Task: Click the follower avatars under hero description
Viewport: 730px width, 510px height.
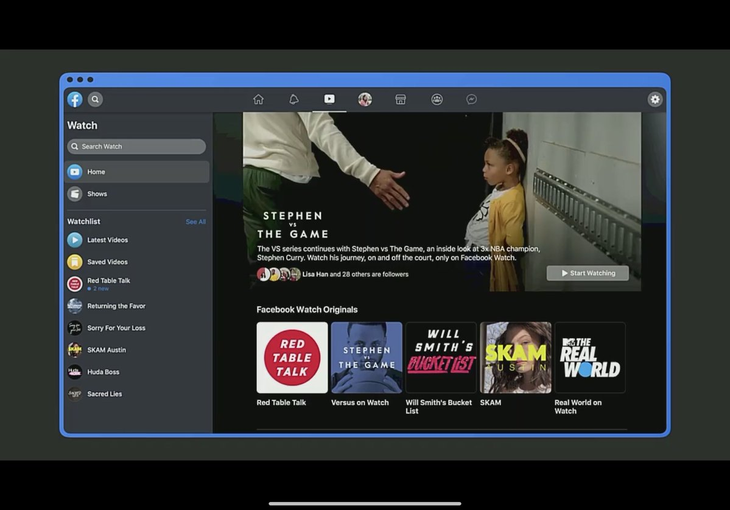Action: (279, 274)
